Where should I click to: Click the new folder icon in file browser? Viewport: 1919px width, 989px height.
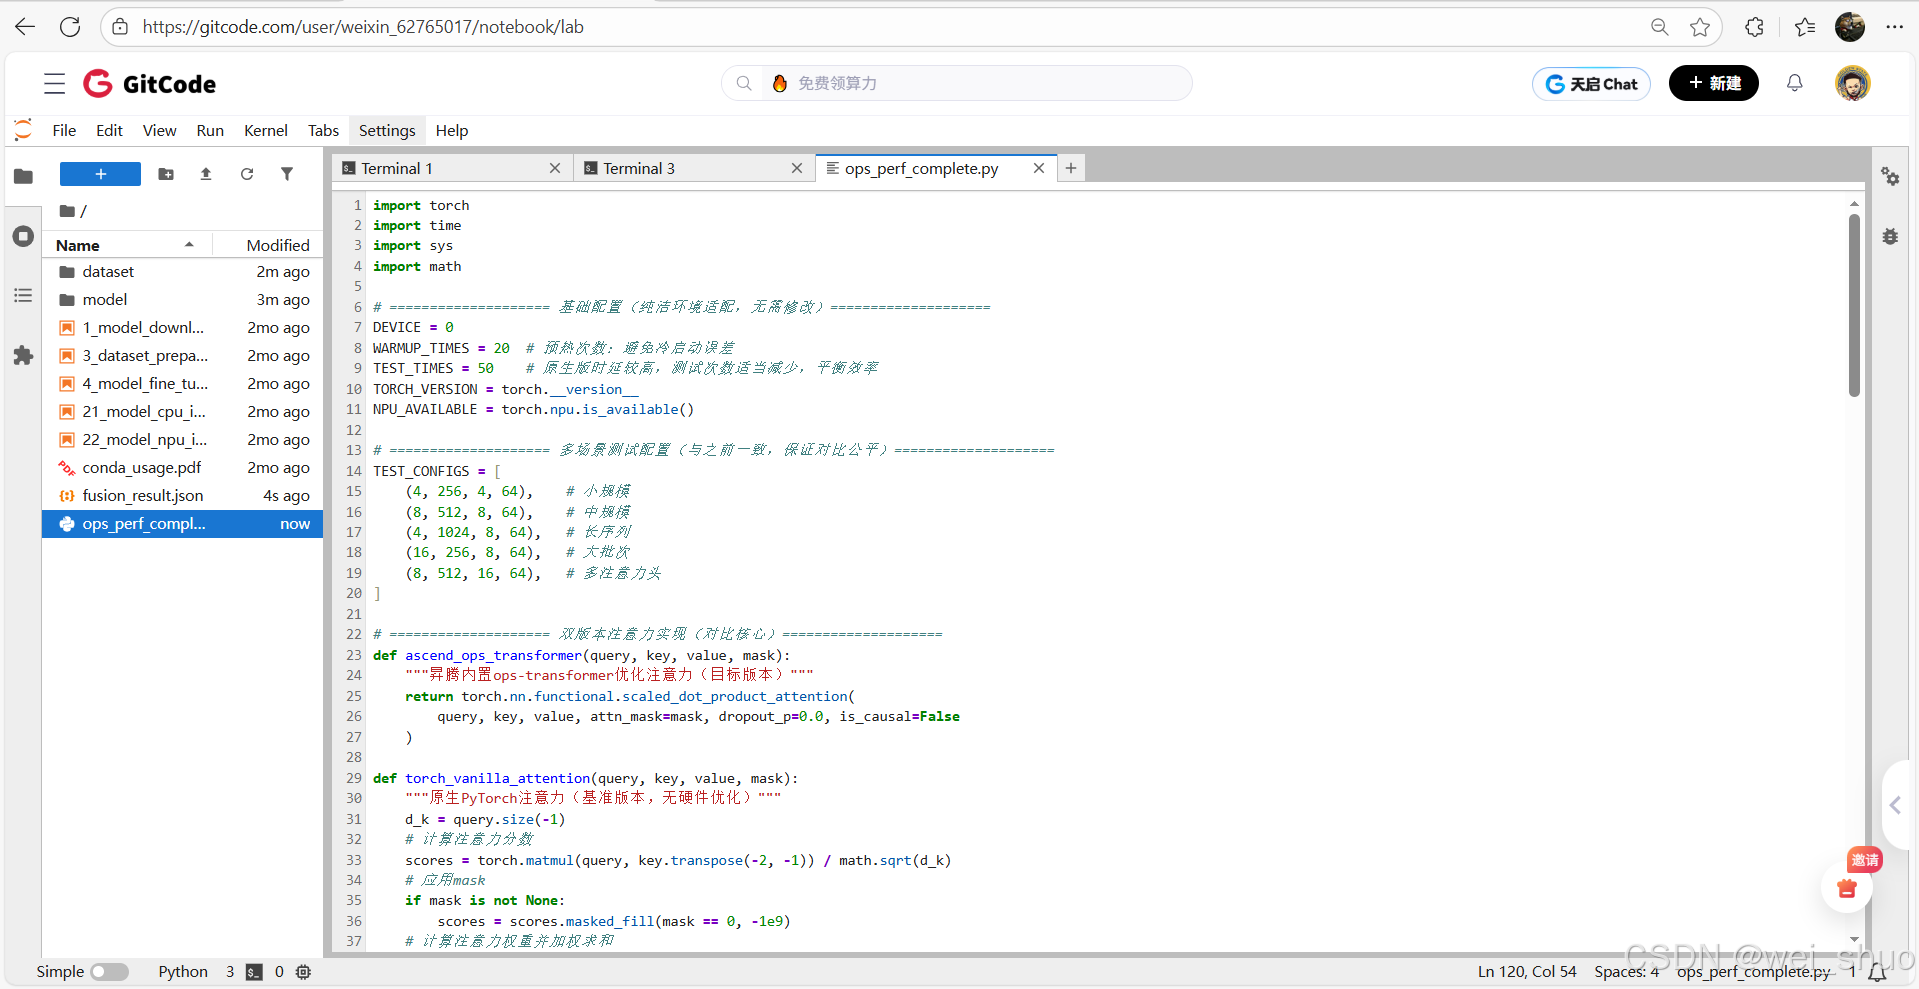[x=166, y=174]
